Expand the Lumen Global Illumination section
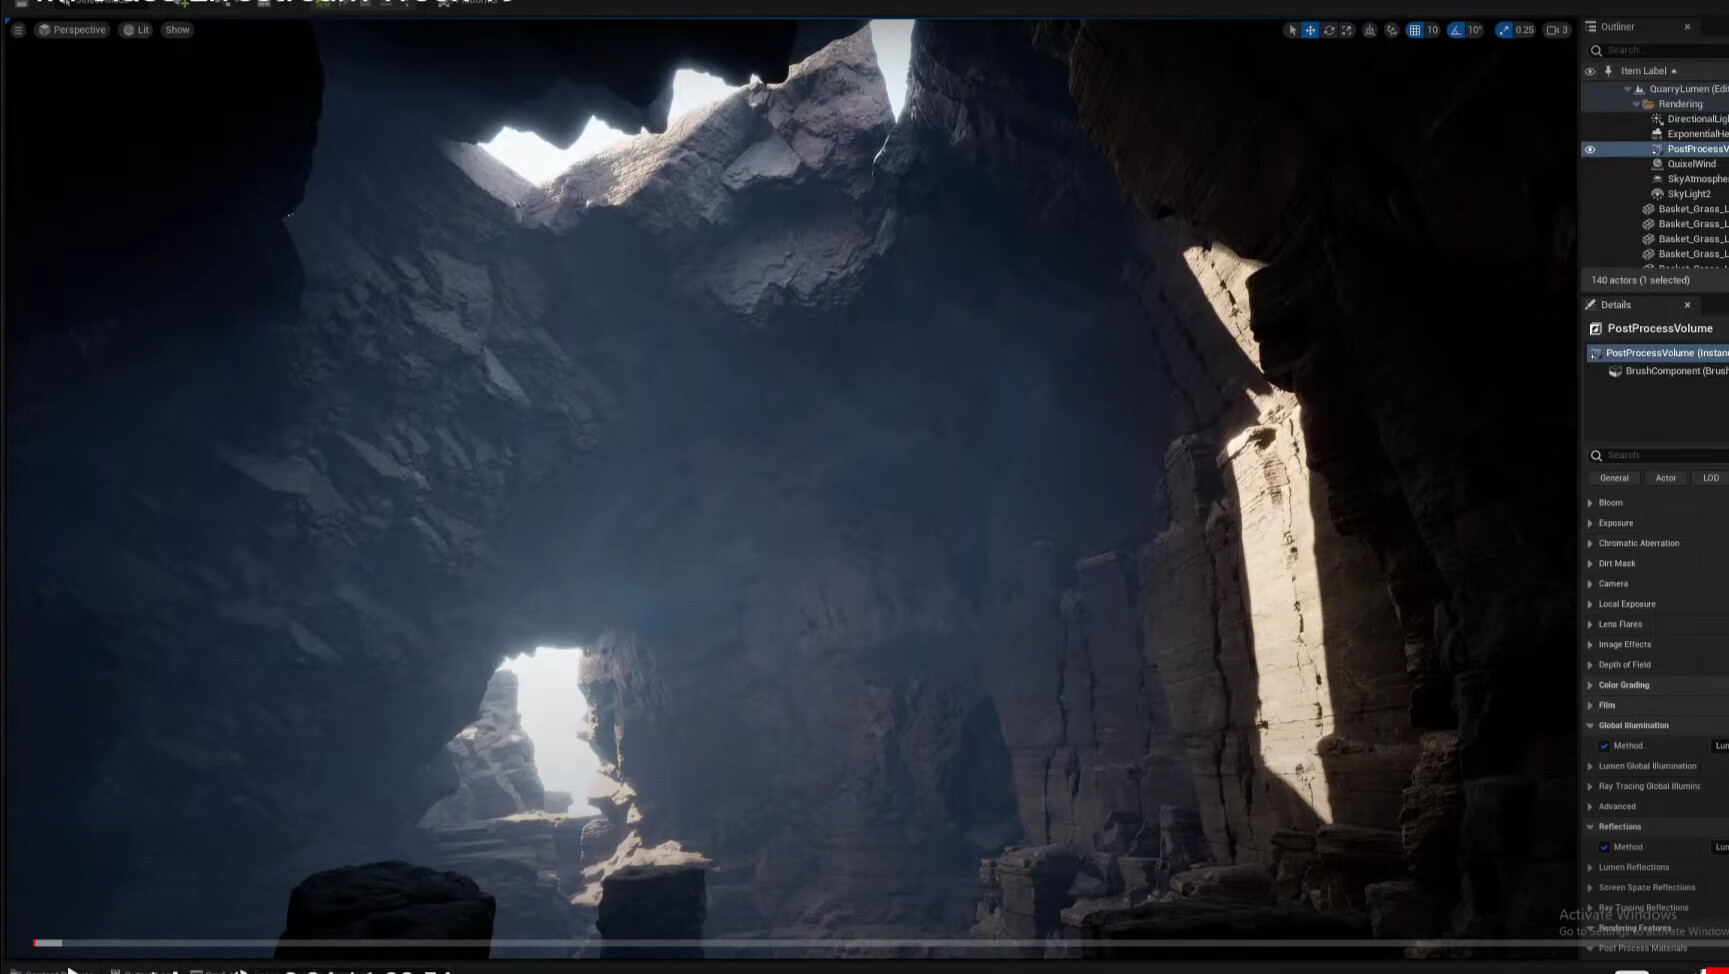The image size is (1729, 974). point(1591,765)
